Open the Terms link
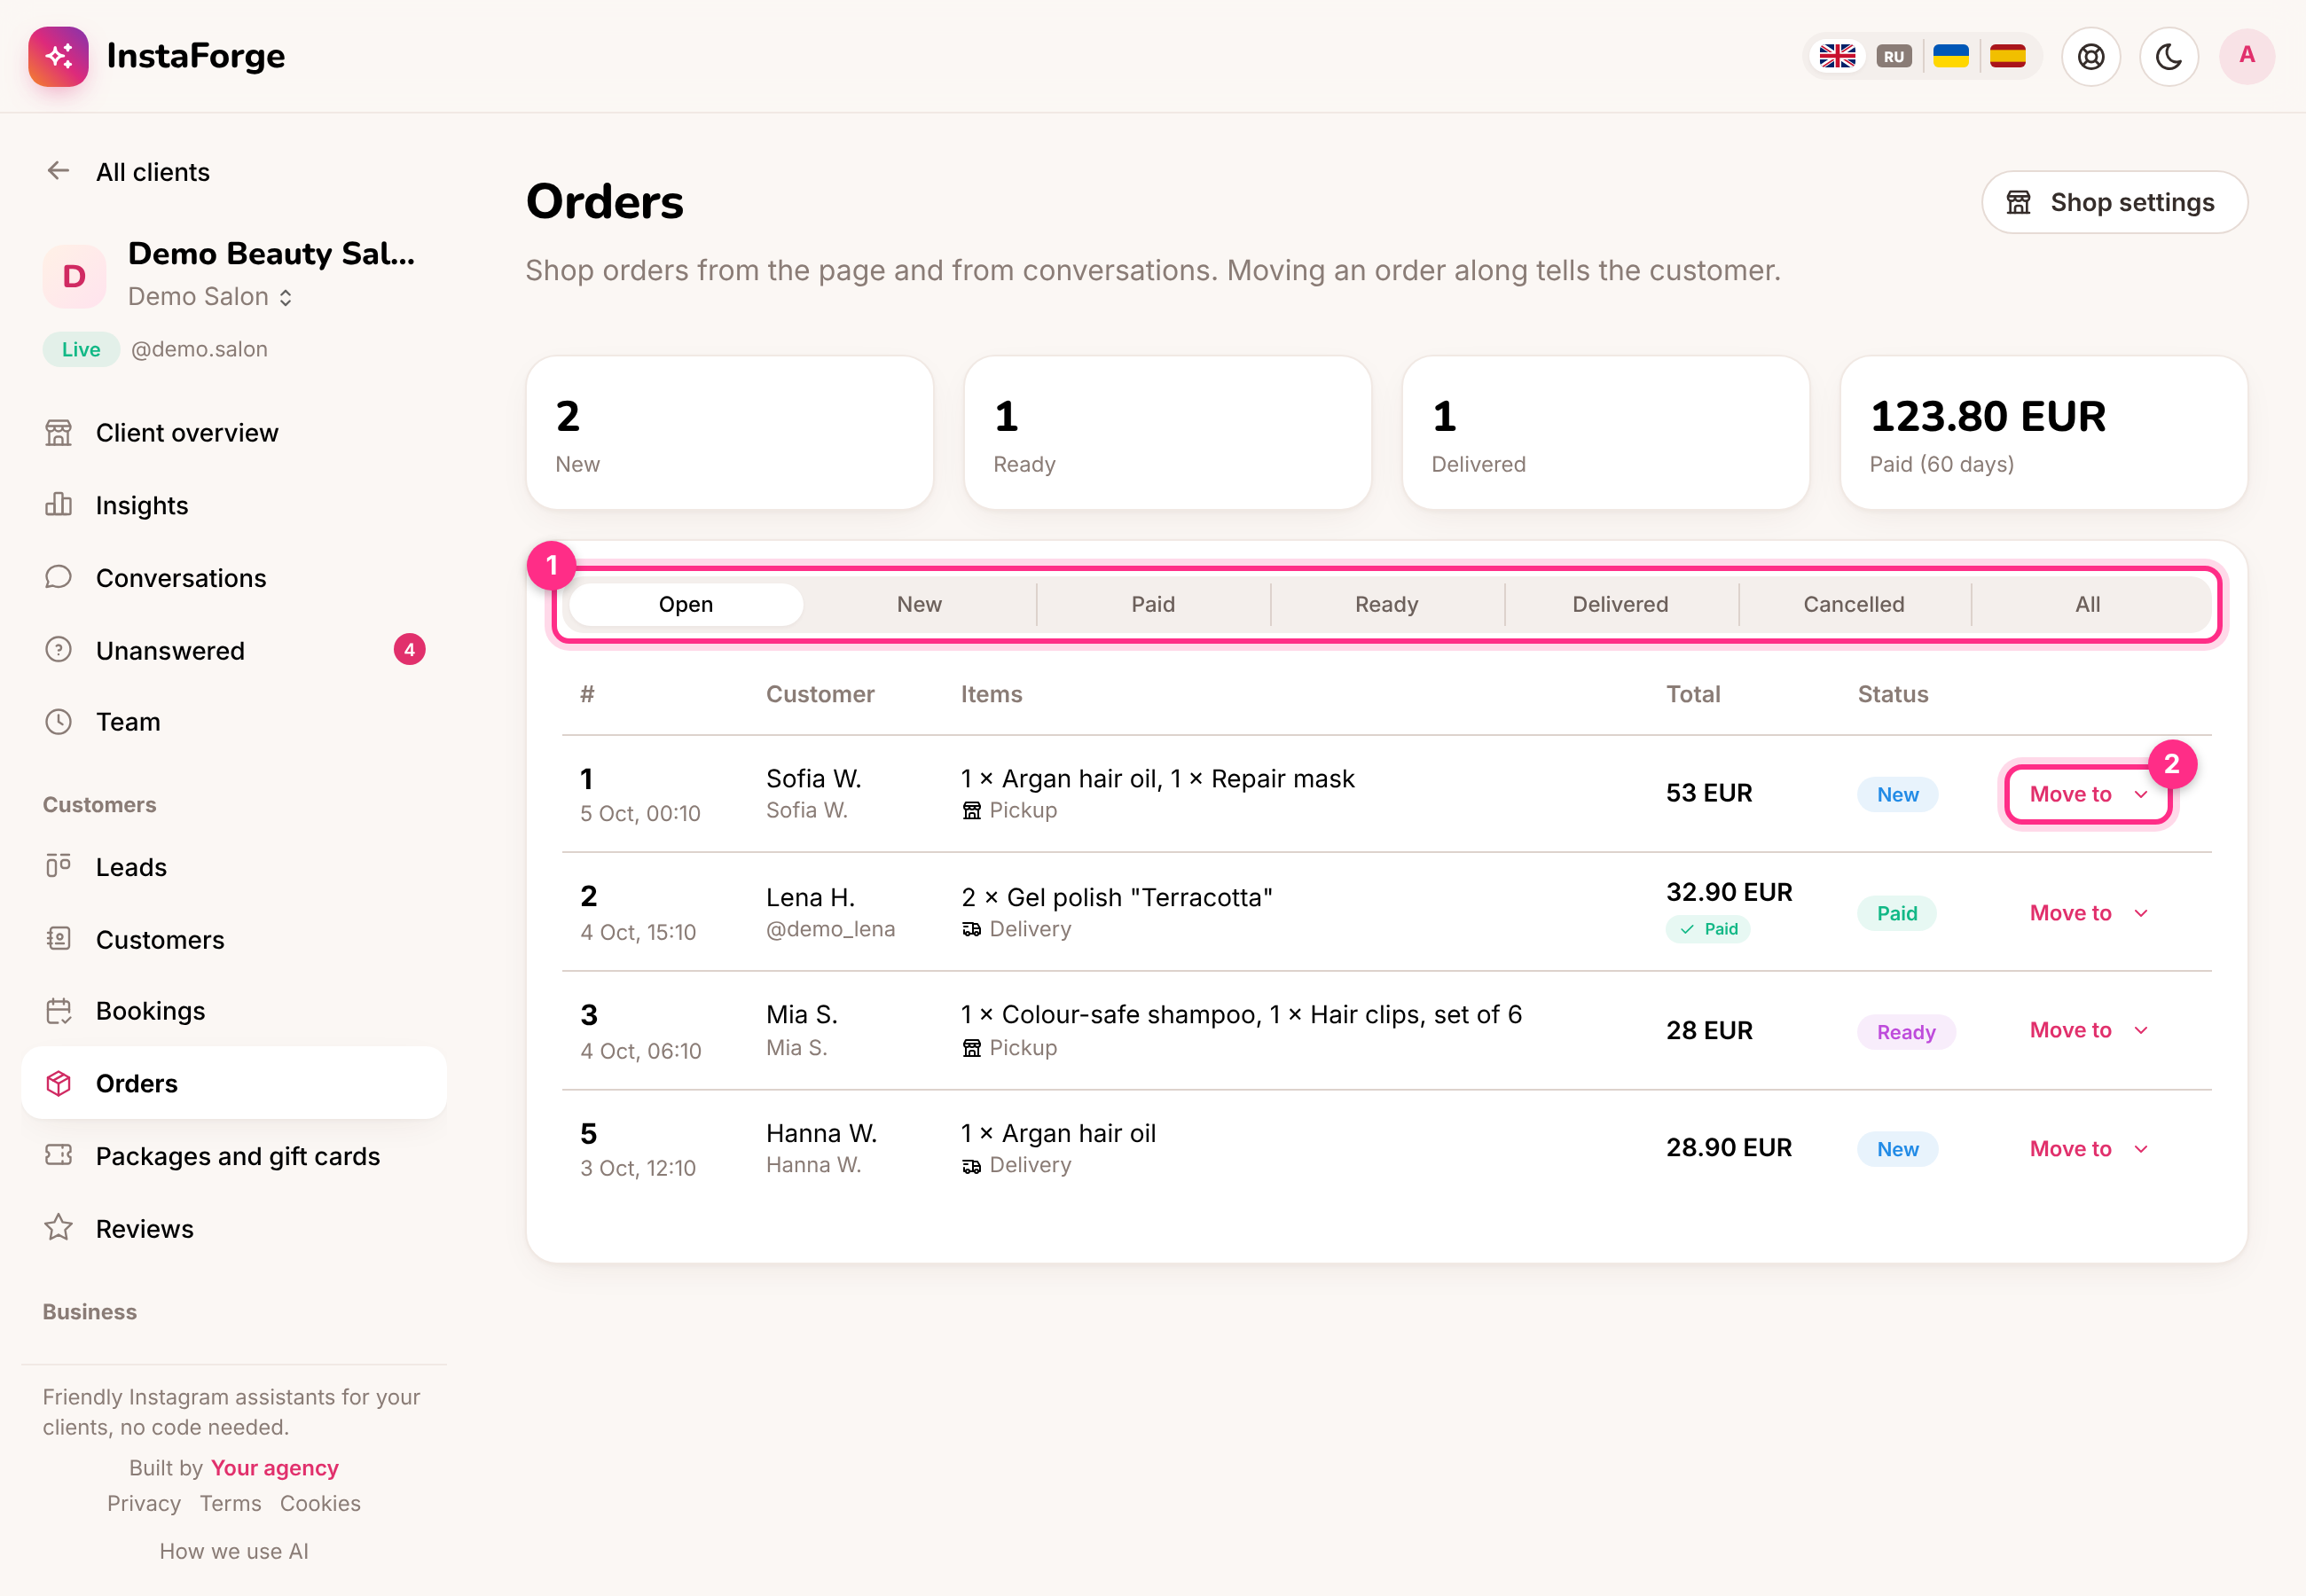Image resolution: width=2306 pixels, height=1596 pixels. [x=230, y=1503]
